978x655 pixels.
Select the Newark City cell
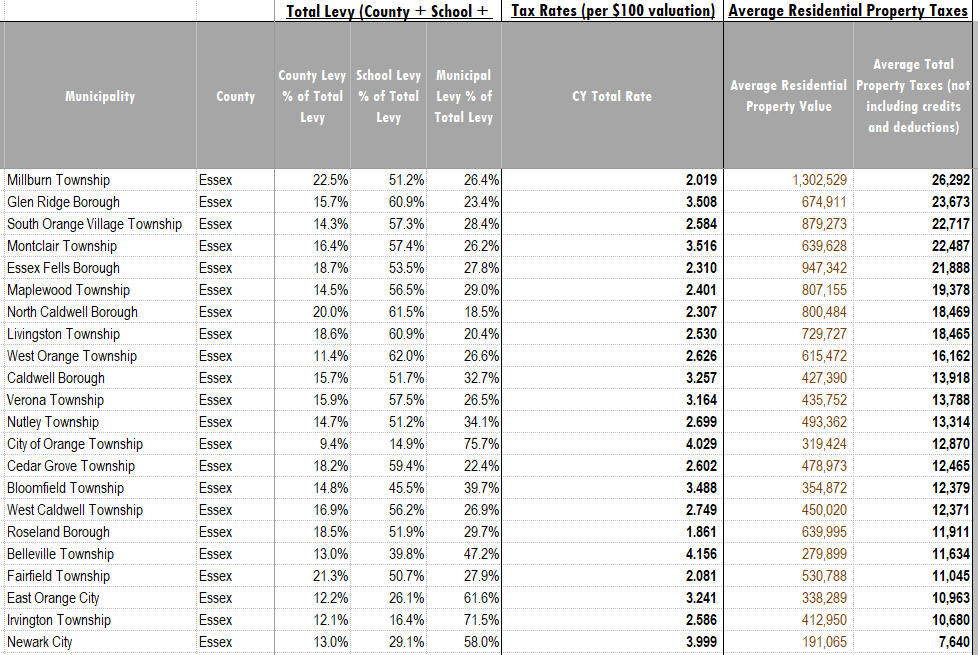[40, 642]
